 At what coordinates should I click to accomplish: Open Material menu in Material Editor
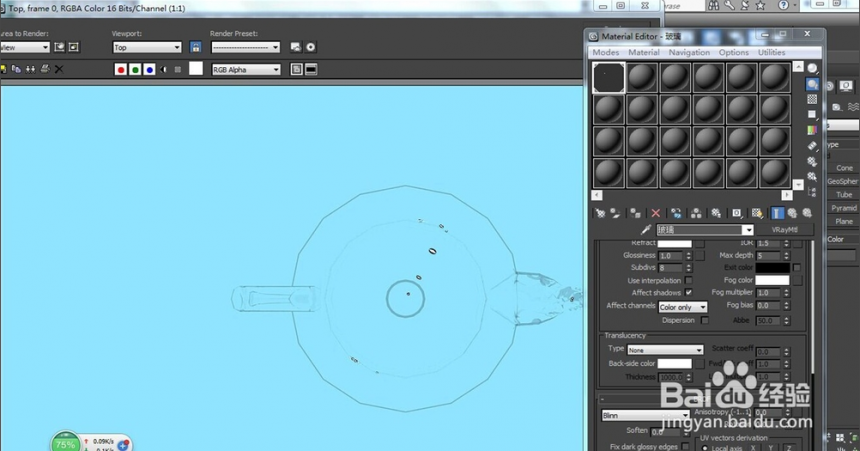643,52
